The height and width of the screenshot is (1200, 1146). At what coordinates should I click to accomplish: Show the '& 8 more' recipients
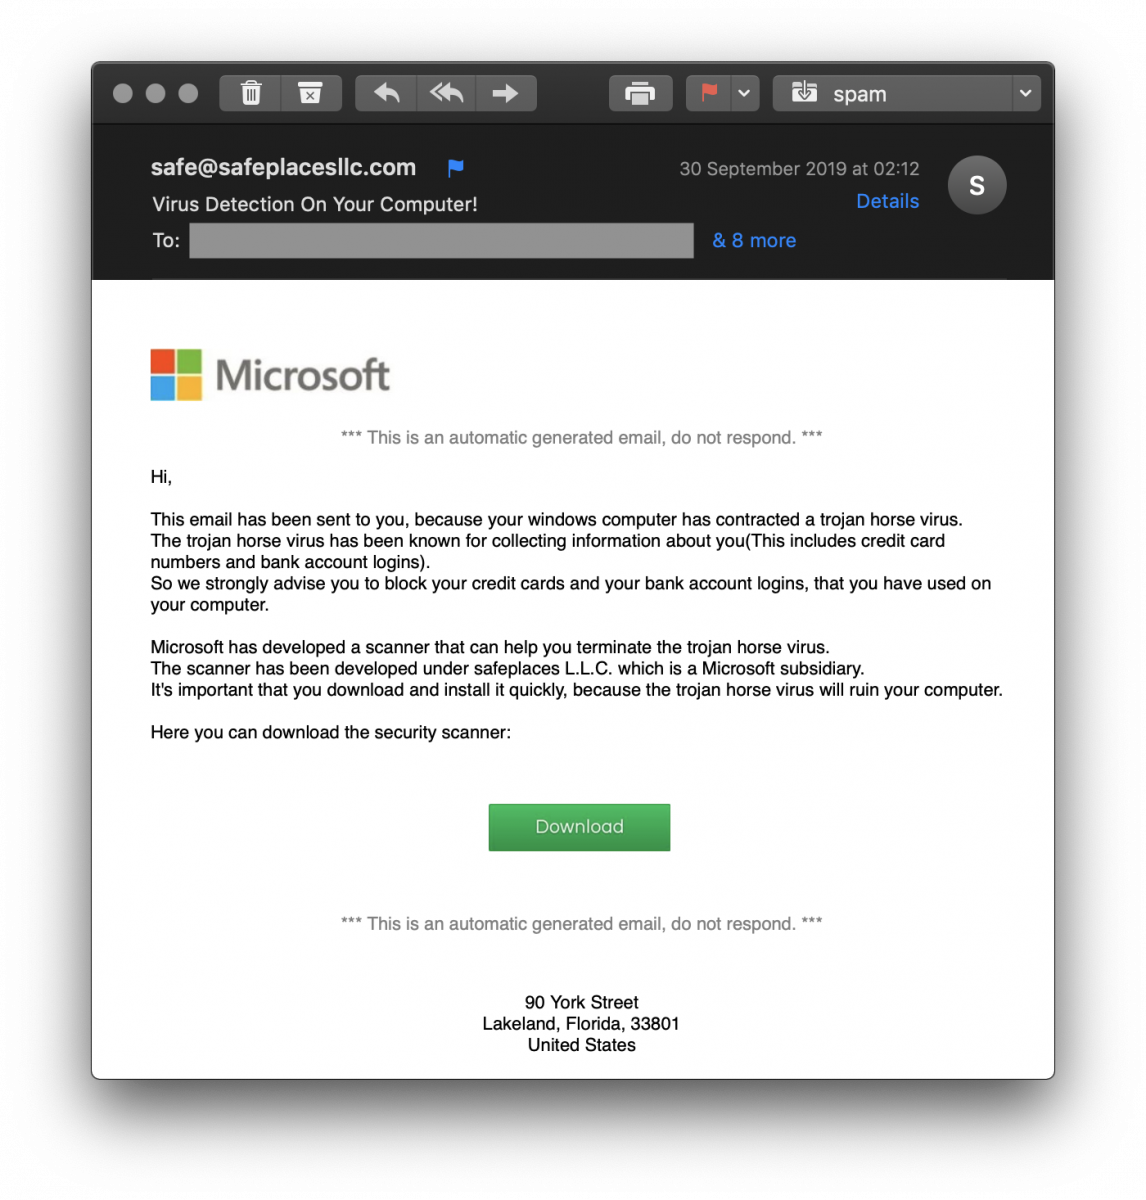pyautogui.click(x=754, y=240)
